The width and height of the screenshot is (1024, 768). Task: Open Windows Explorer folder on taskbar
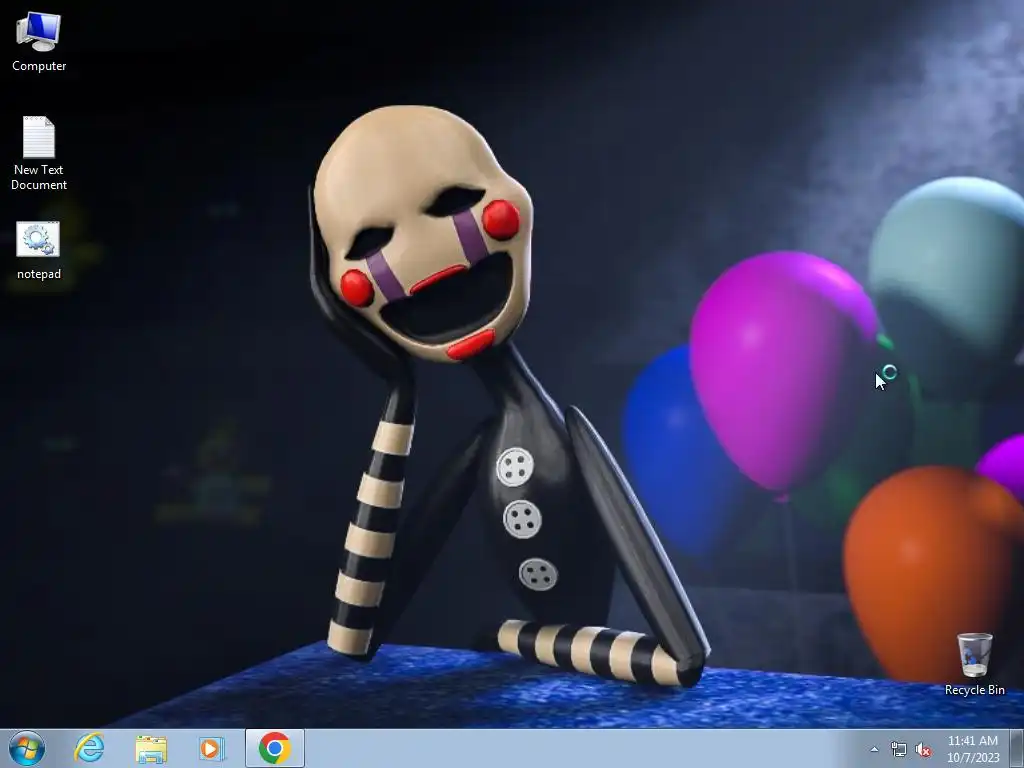pos(151,749)
